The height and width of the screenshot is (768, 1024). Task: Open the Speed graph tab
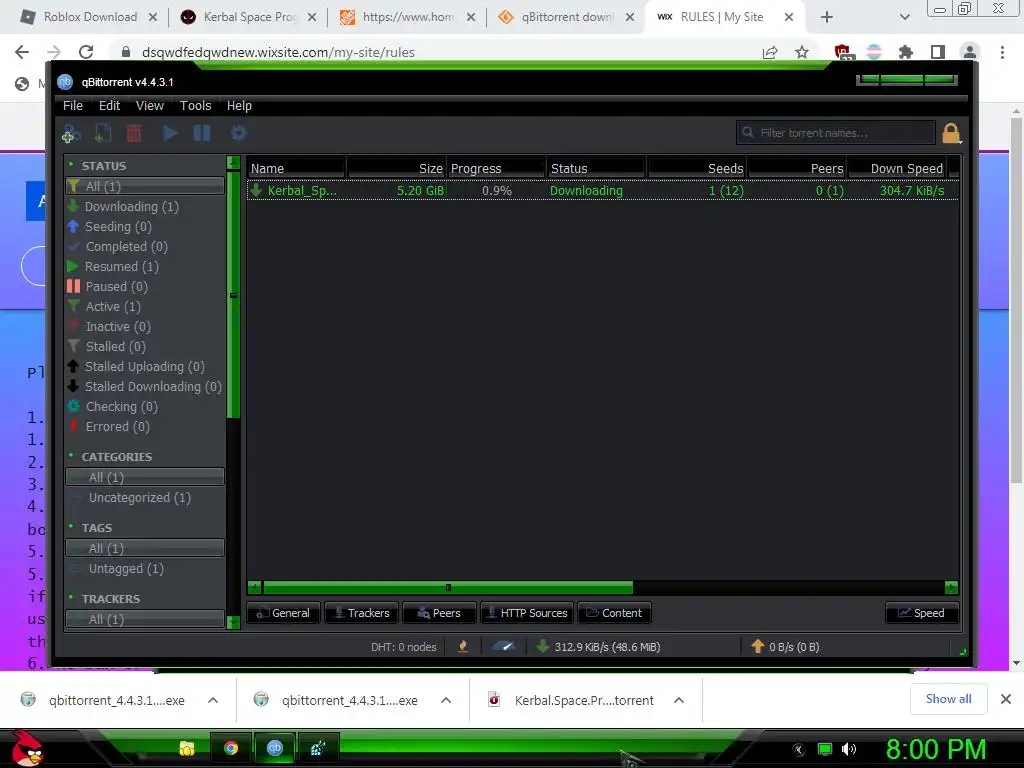pyautogui.click(x=921, y=613)
